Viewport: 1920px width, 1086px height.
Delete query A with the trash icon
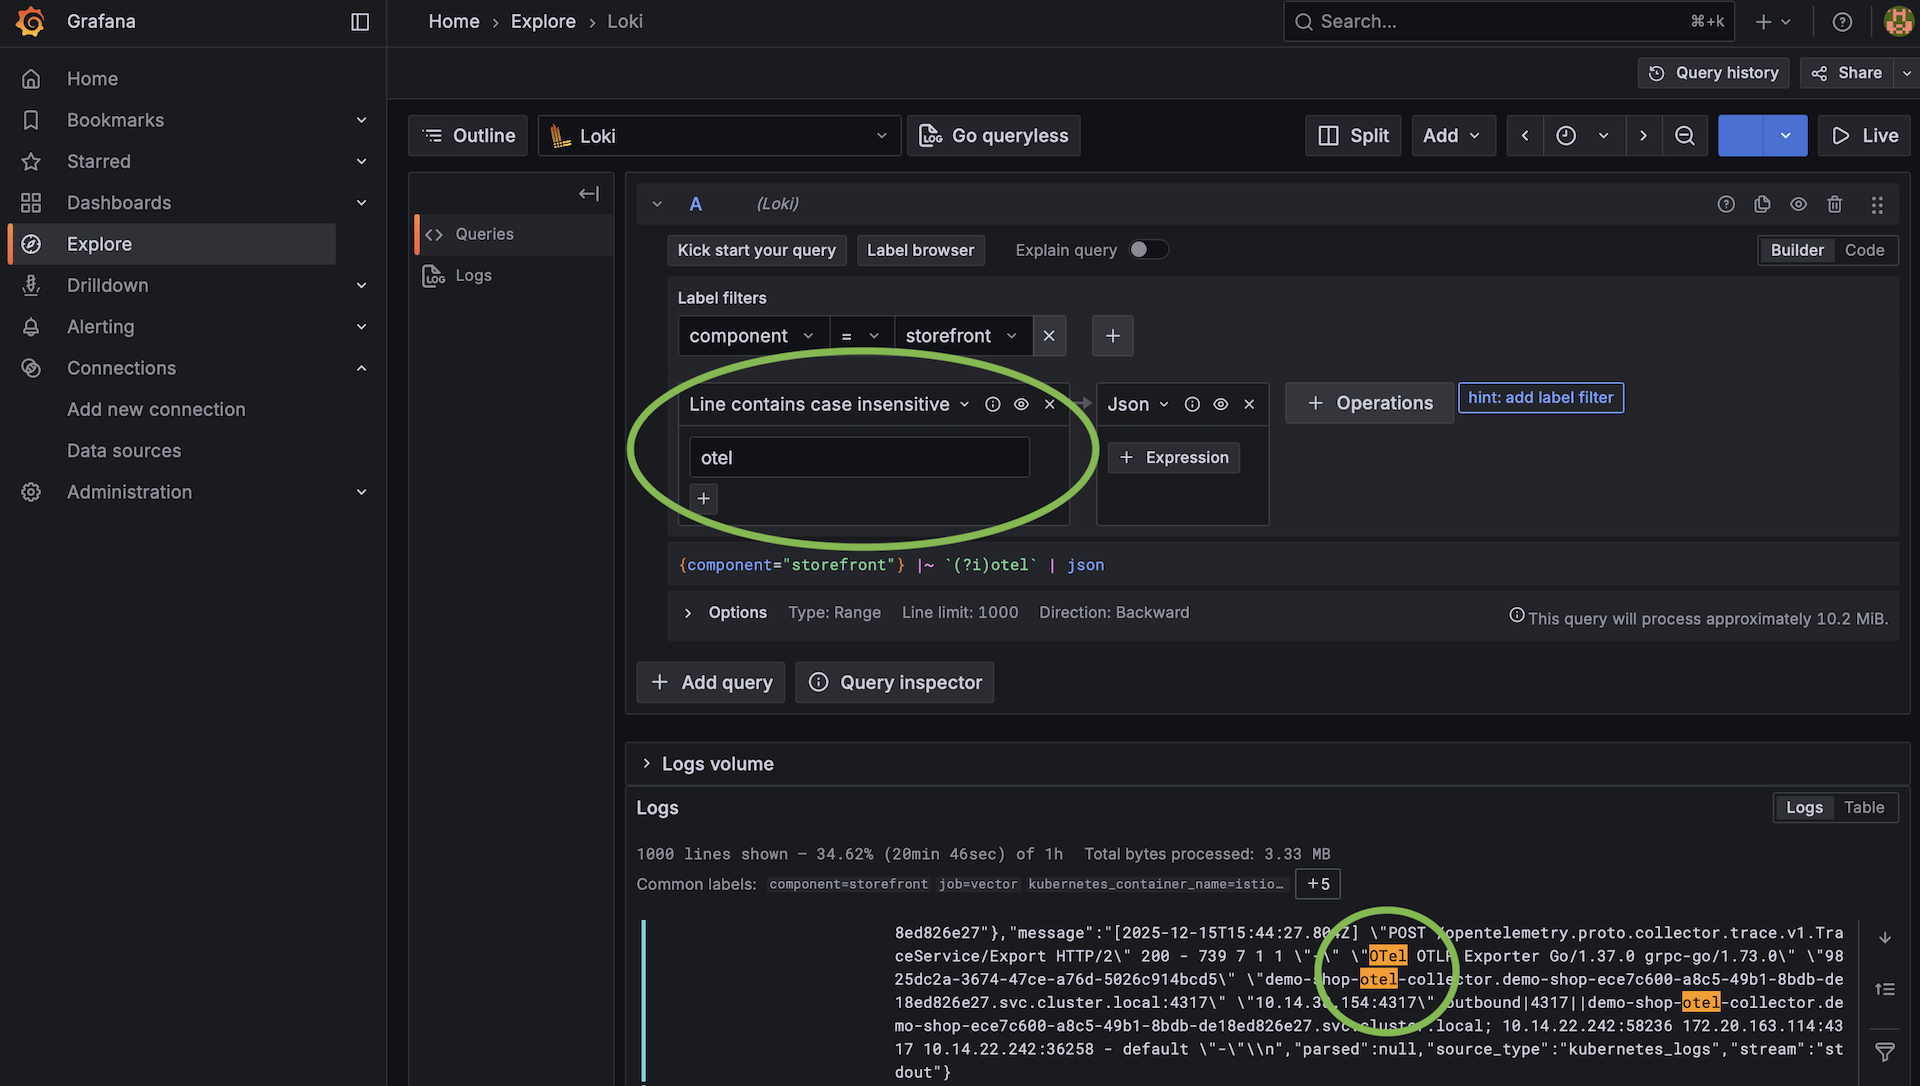[x=1835, y=203]
